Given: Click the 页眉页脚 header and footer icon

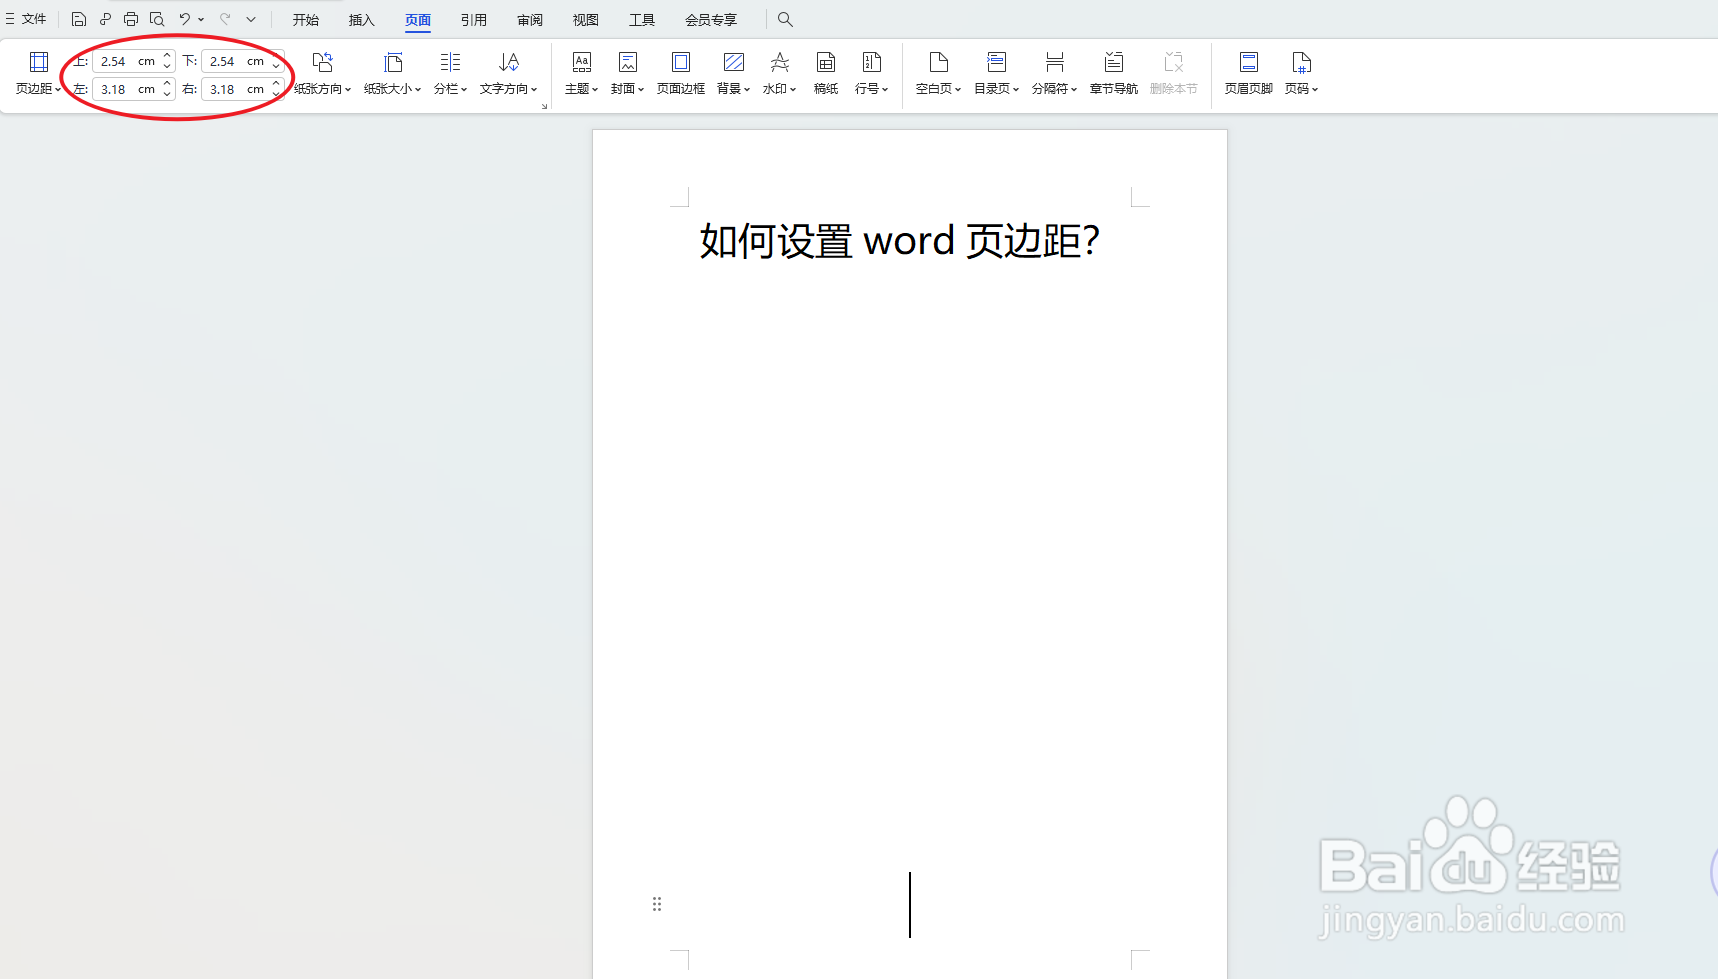Looking at the screenshot, I should pos(1249,63).
